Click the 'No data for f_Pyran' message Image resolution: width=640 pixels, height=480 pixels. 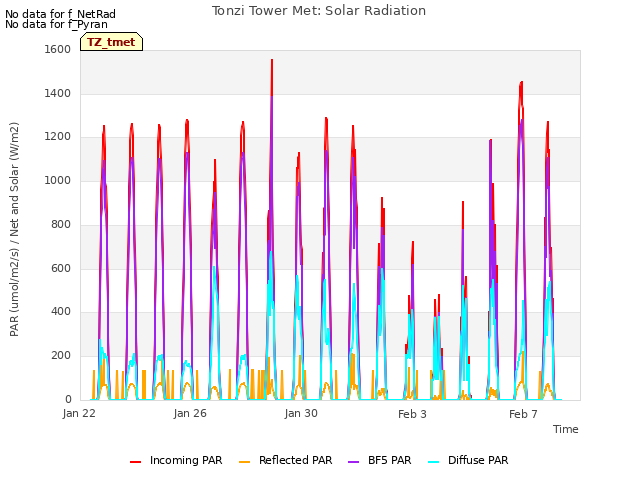(x=56, y=24)
